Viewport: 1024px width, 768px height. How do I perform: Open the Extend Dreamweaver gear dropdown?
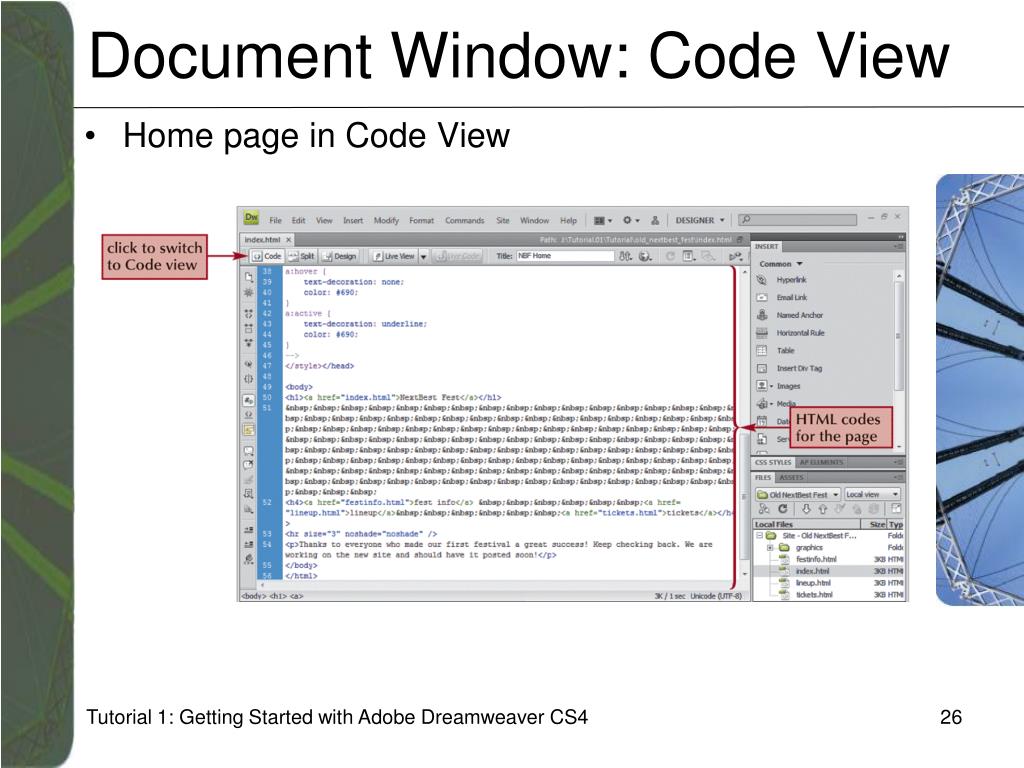630,221
